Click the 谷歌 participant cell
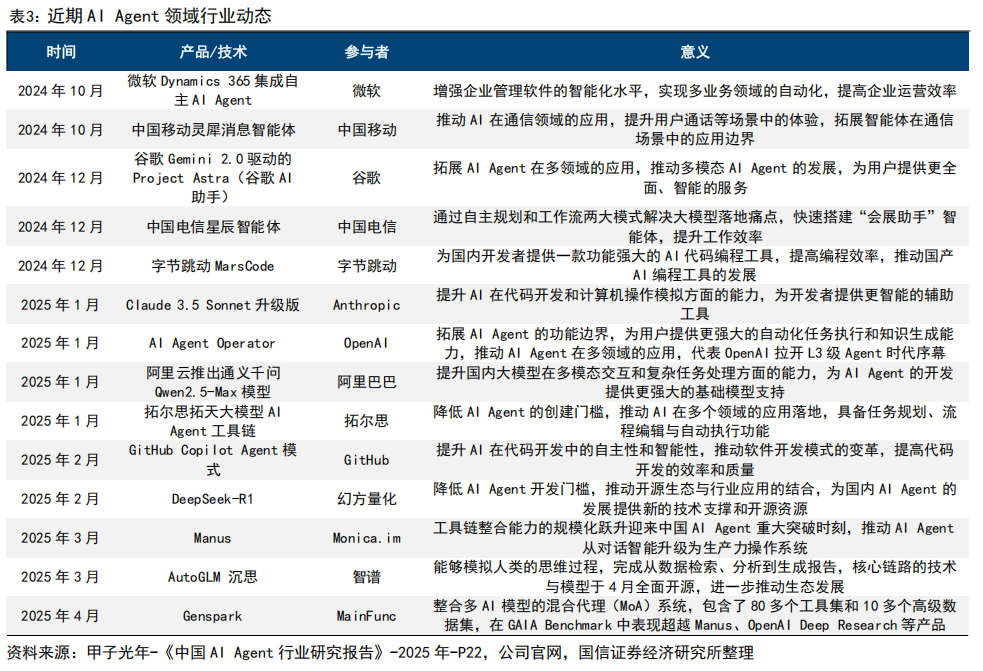The width and height of the screenshot is (983, 671). tap(367, 178)
